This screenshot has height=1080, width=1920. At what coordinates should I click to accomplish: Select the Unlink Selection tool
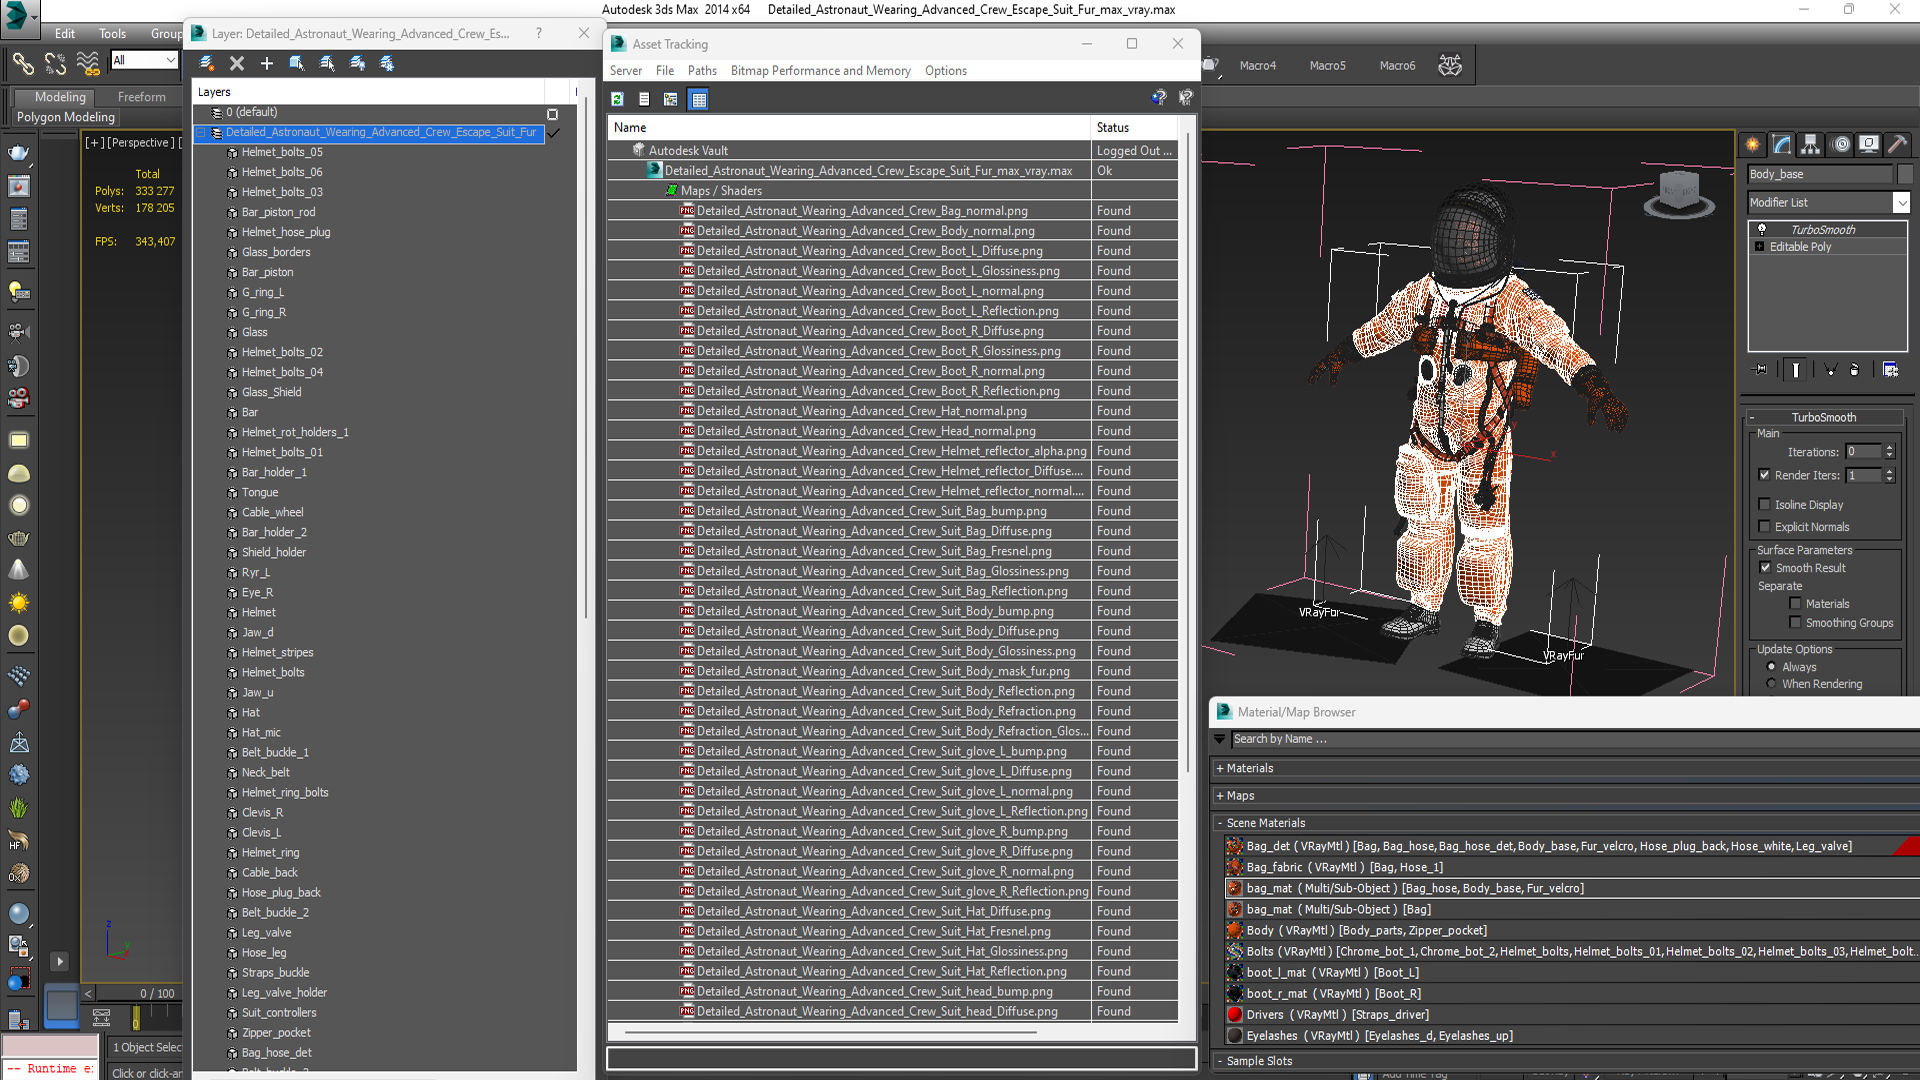(55, 64)
